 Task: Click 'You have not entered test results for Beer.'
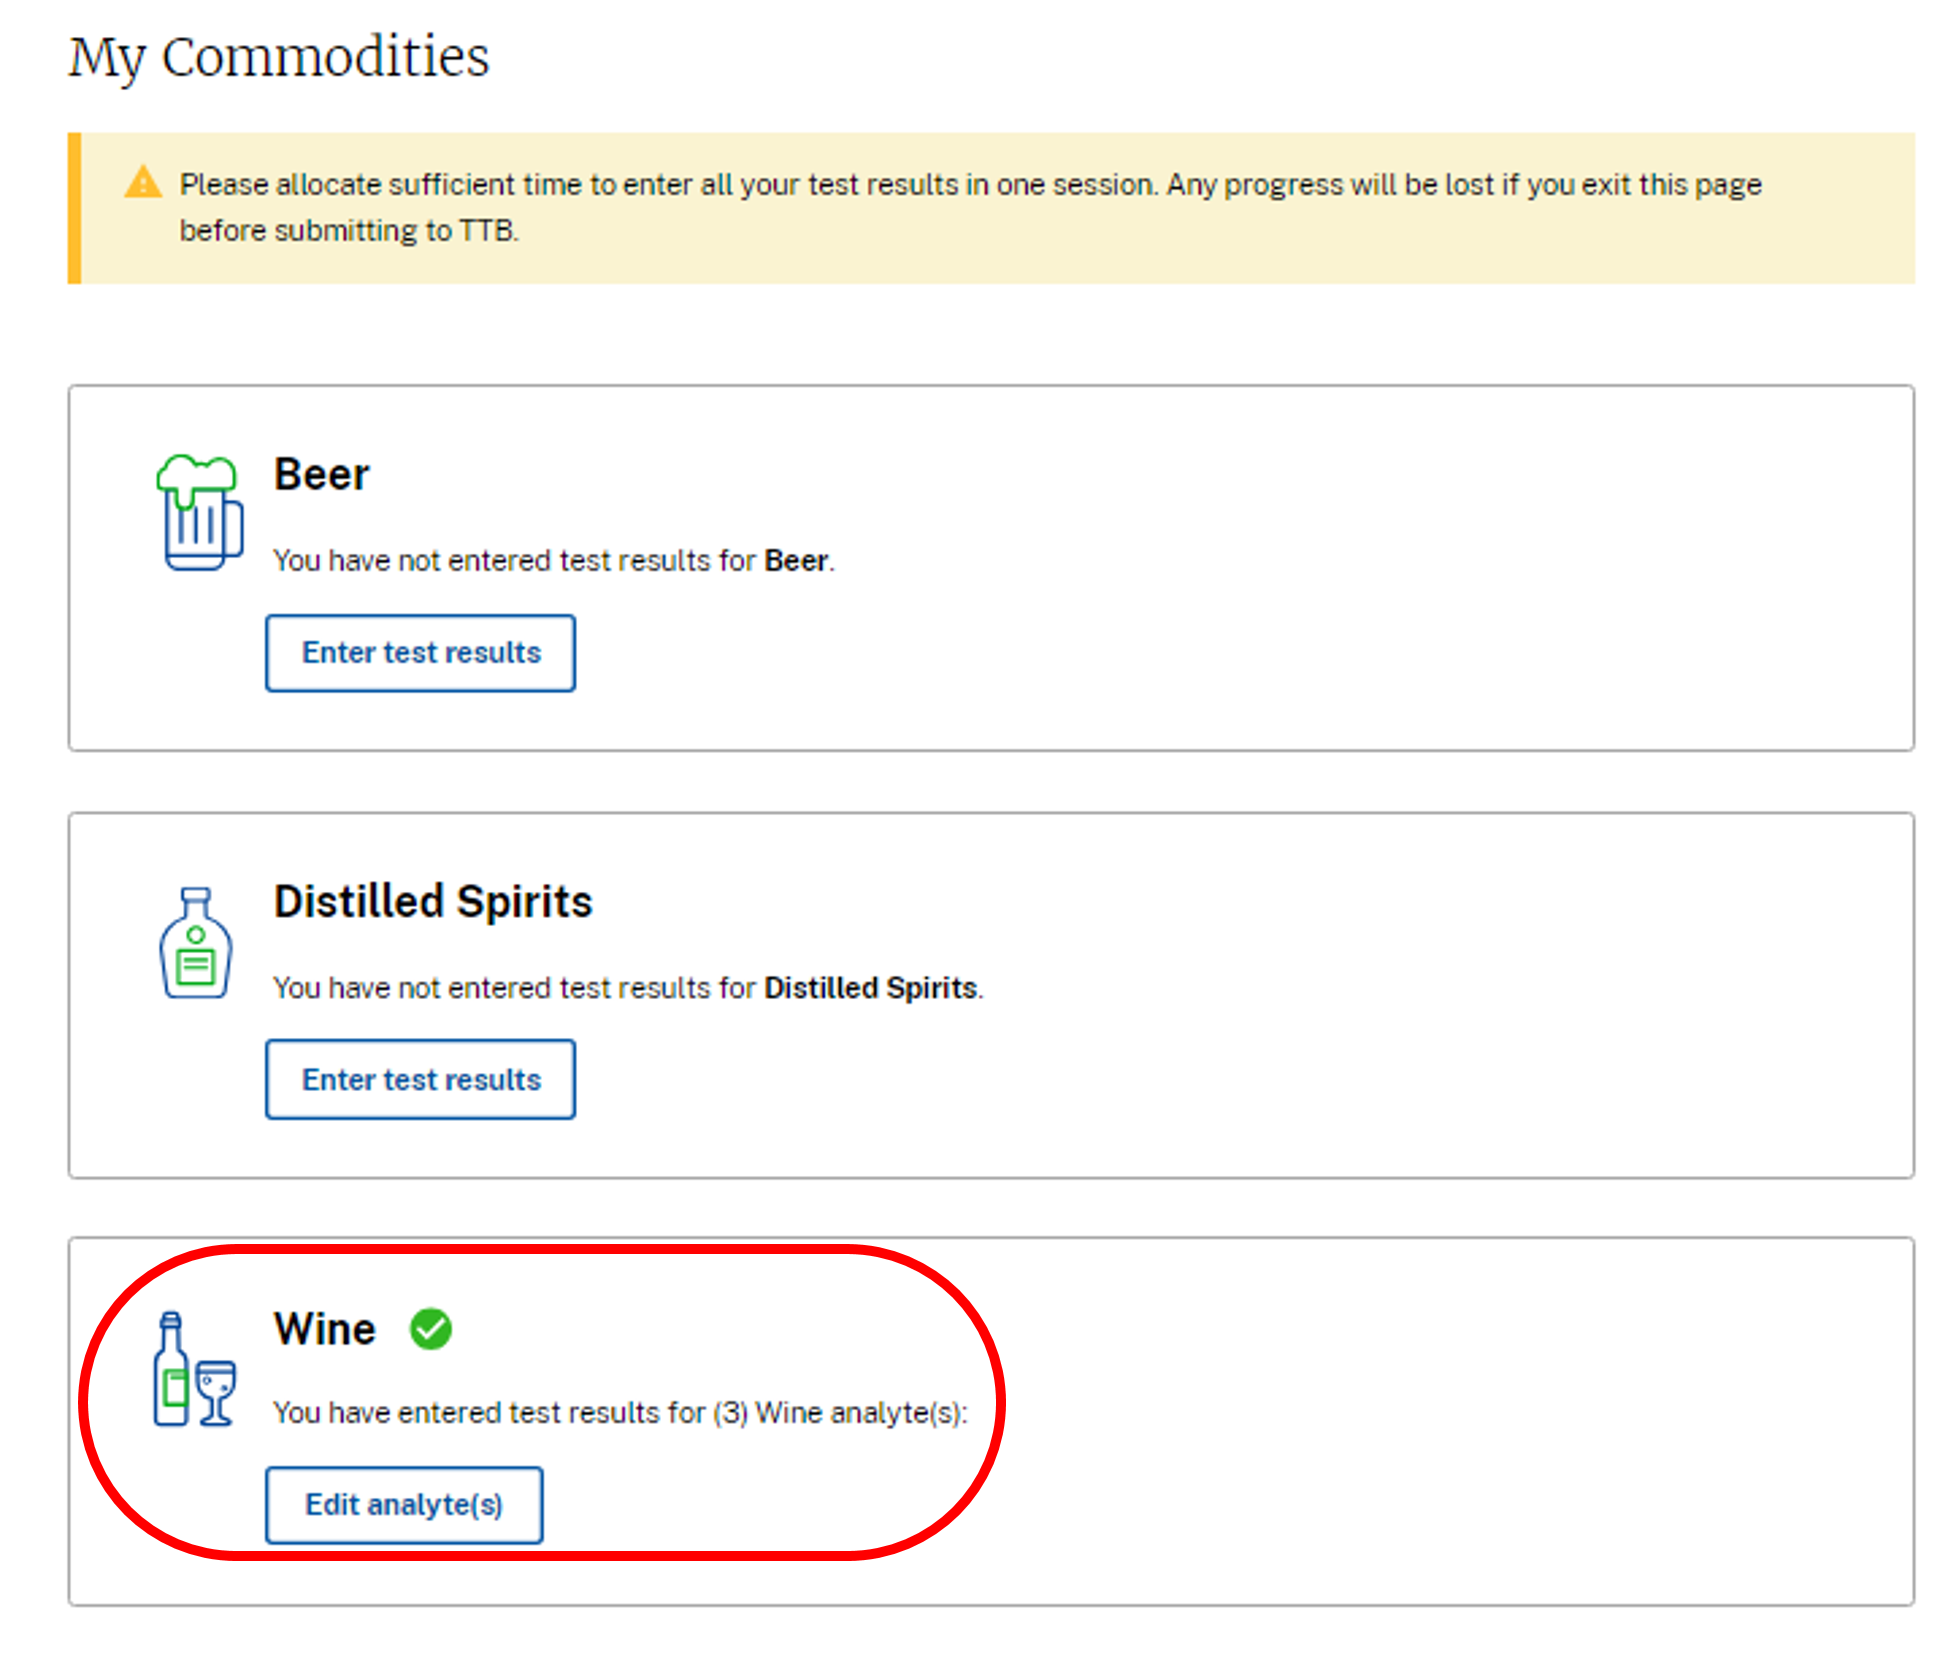(x=554, y=560)
